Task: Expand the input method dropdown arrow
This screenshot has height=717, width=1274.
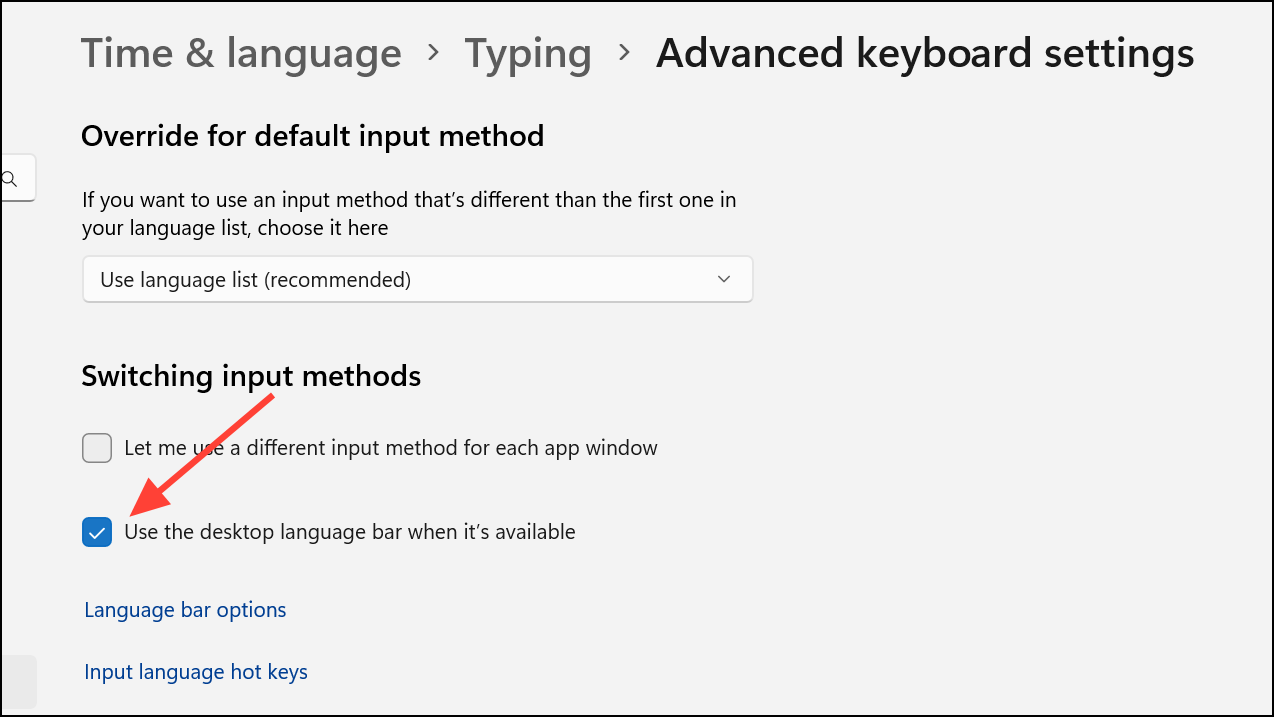Action: point(724,280)
